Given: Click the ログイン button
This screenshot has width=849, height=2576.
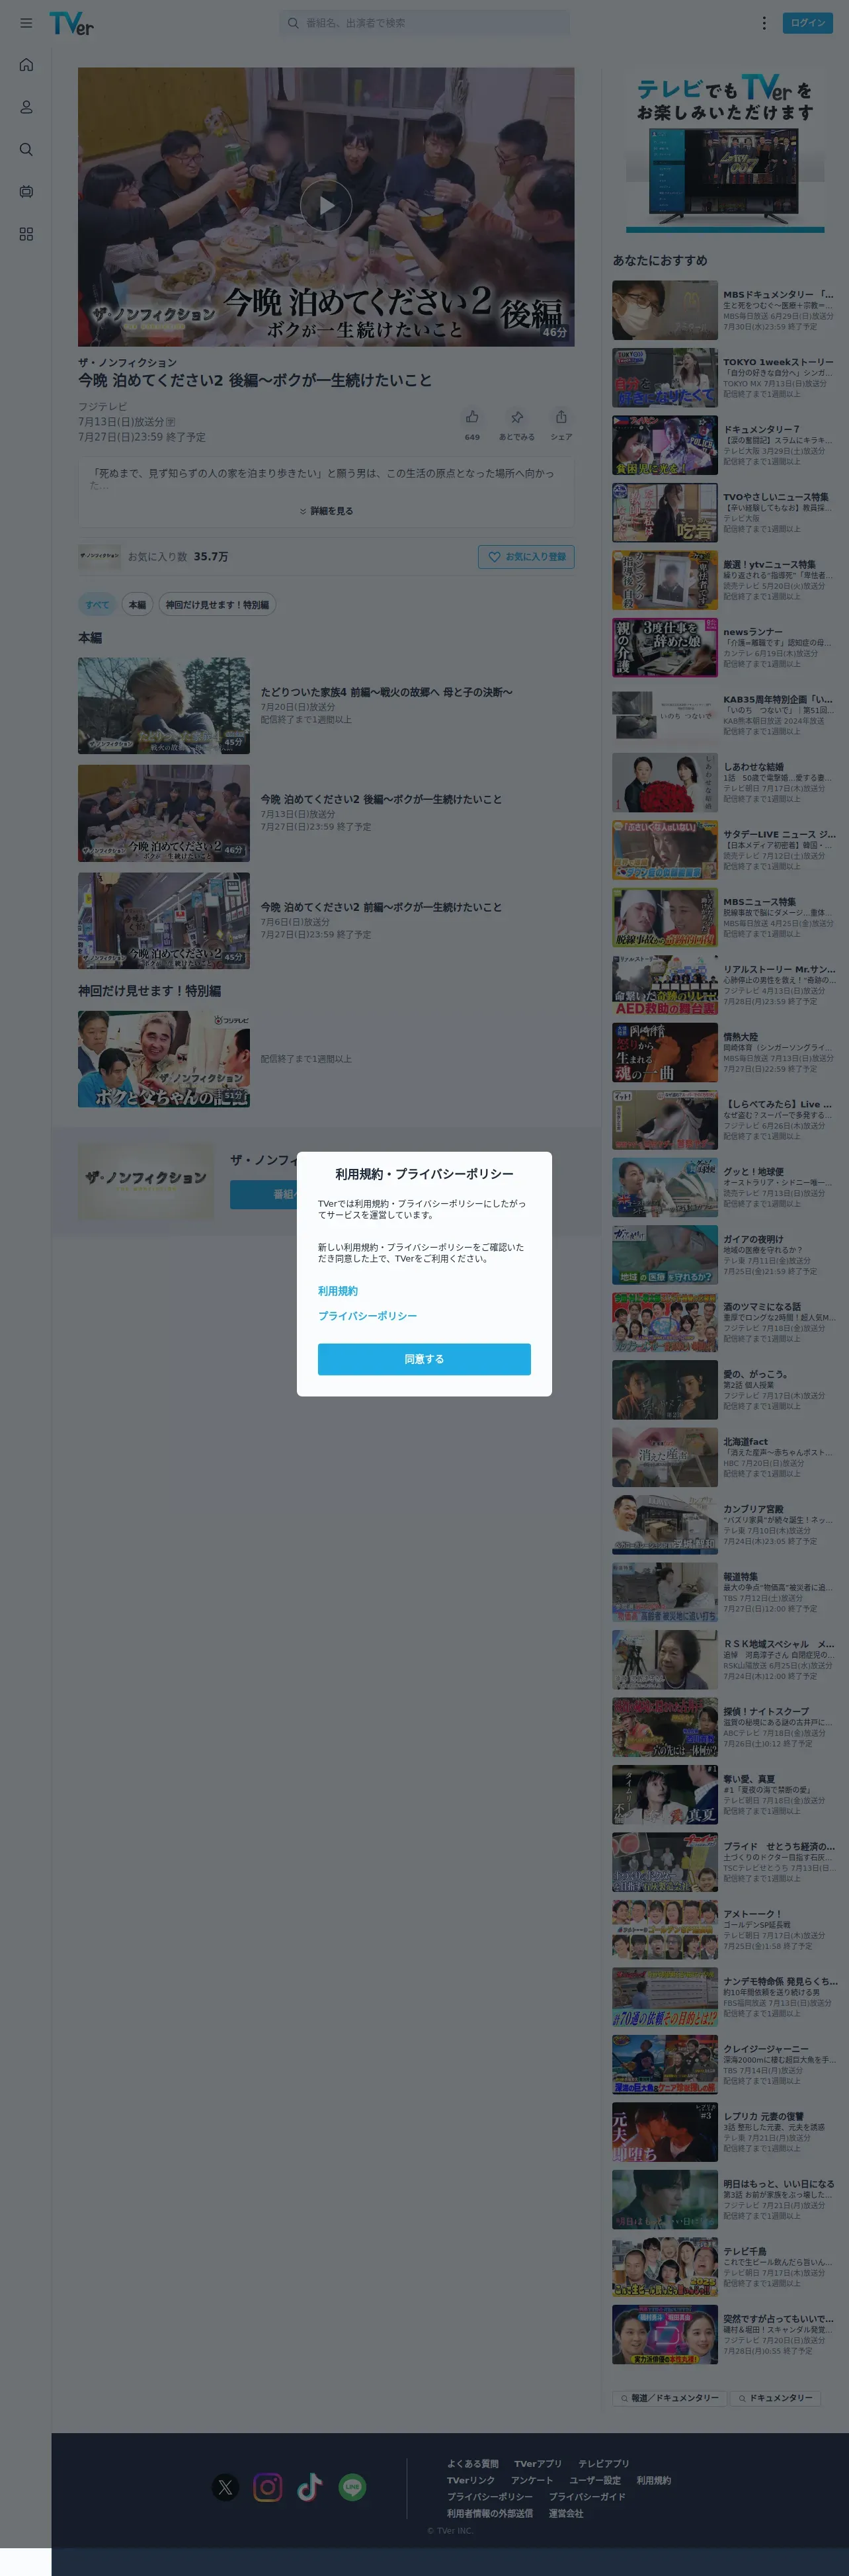Looking at the screenshot, I should point(808,23).
